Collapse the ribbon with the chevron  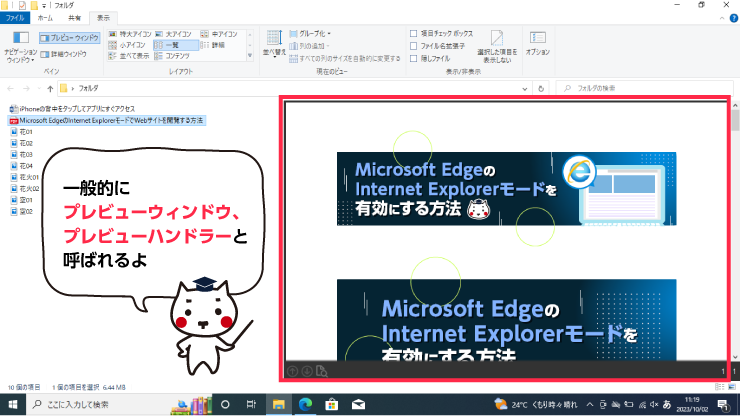coord(722,18)
